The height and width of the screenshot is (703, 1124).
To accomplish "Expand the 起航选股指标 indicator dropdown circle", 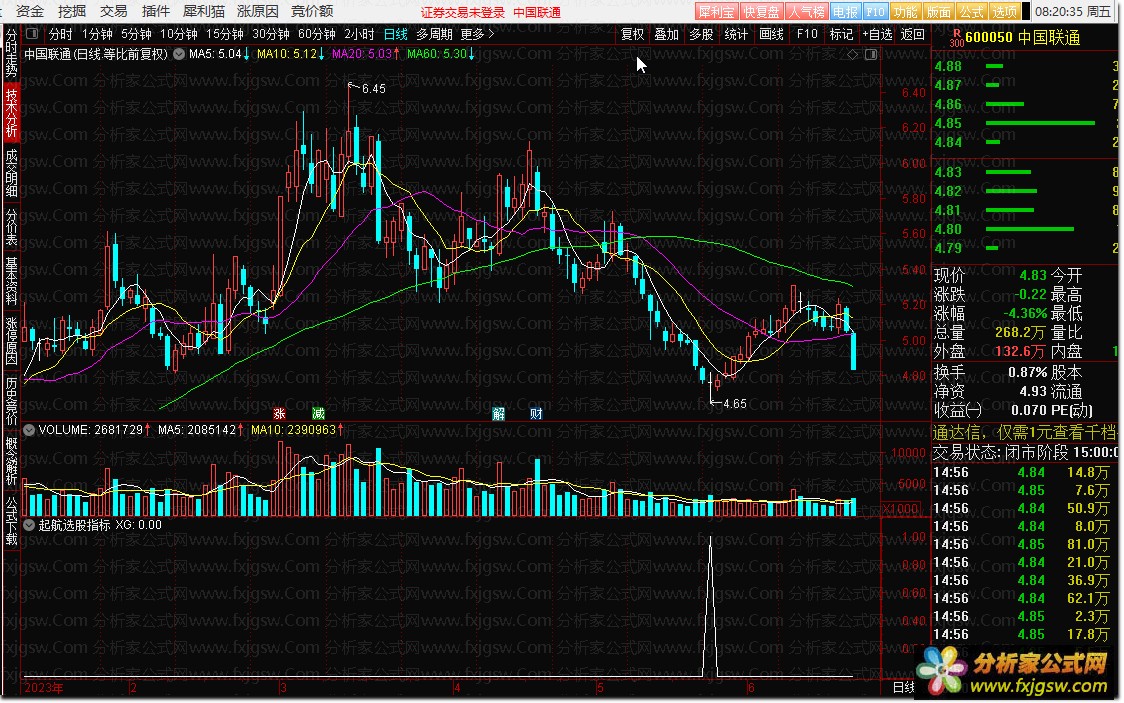I will (29, 525).
